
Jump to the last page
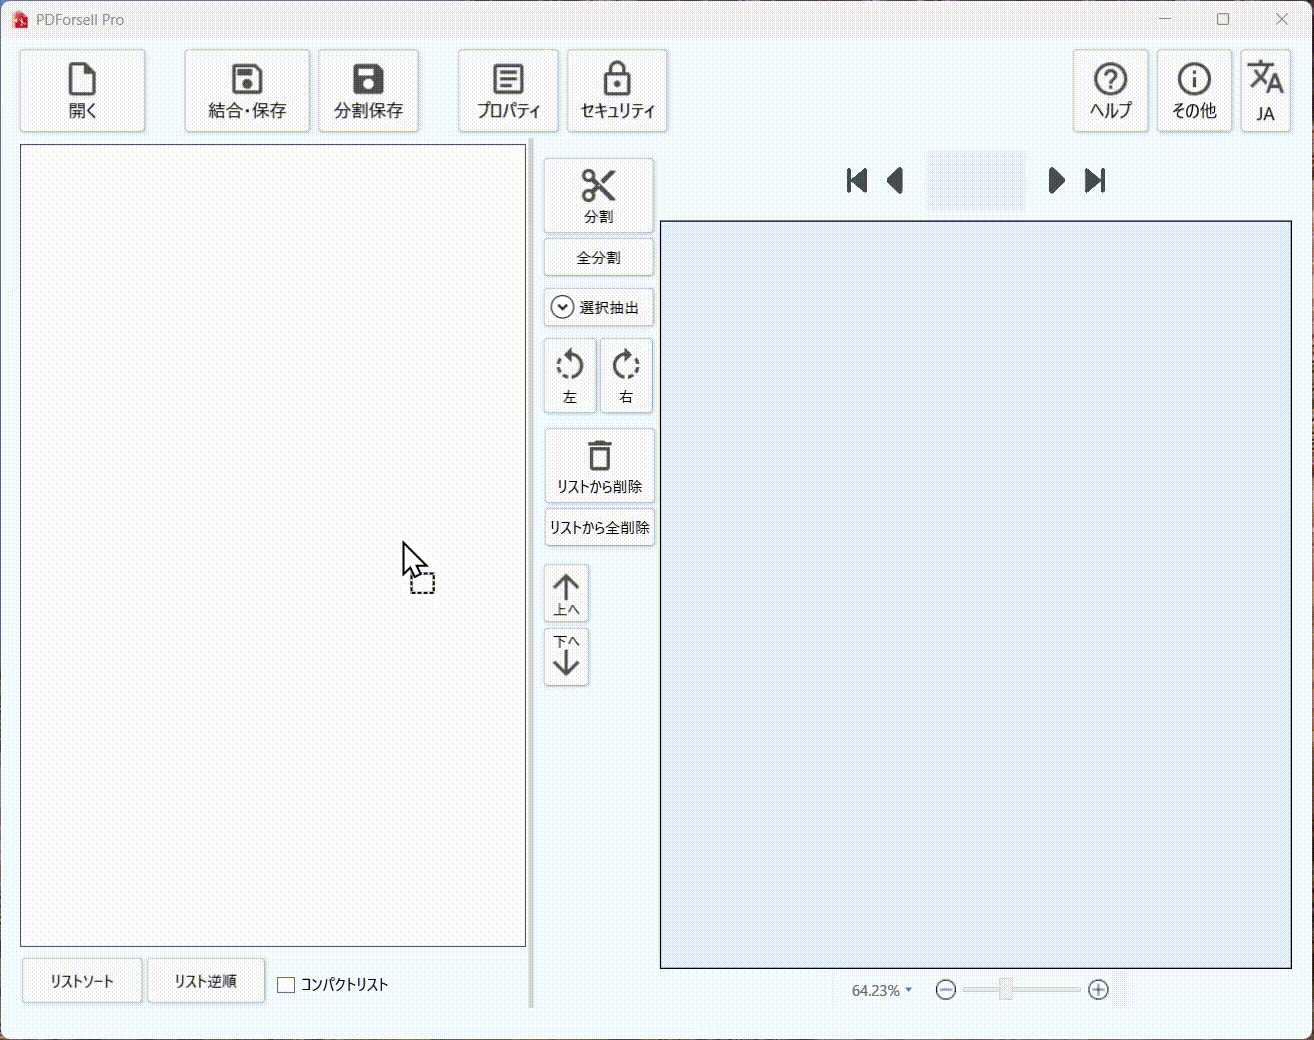(1095, 181)
